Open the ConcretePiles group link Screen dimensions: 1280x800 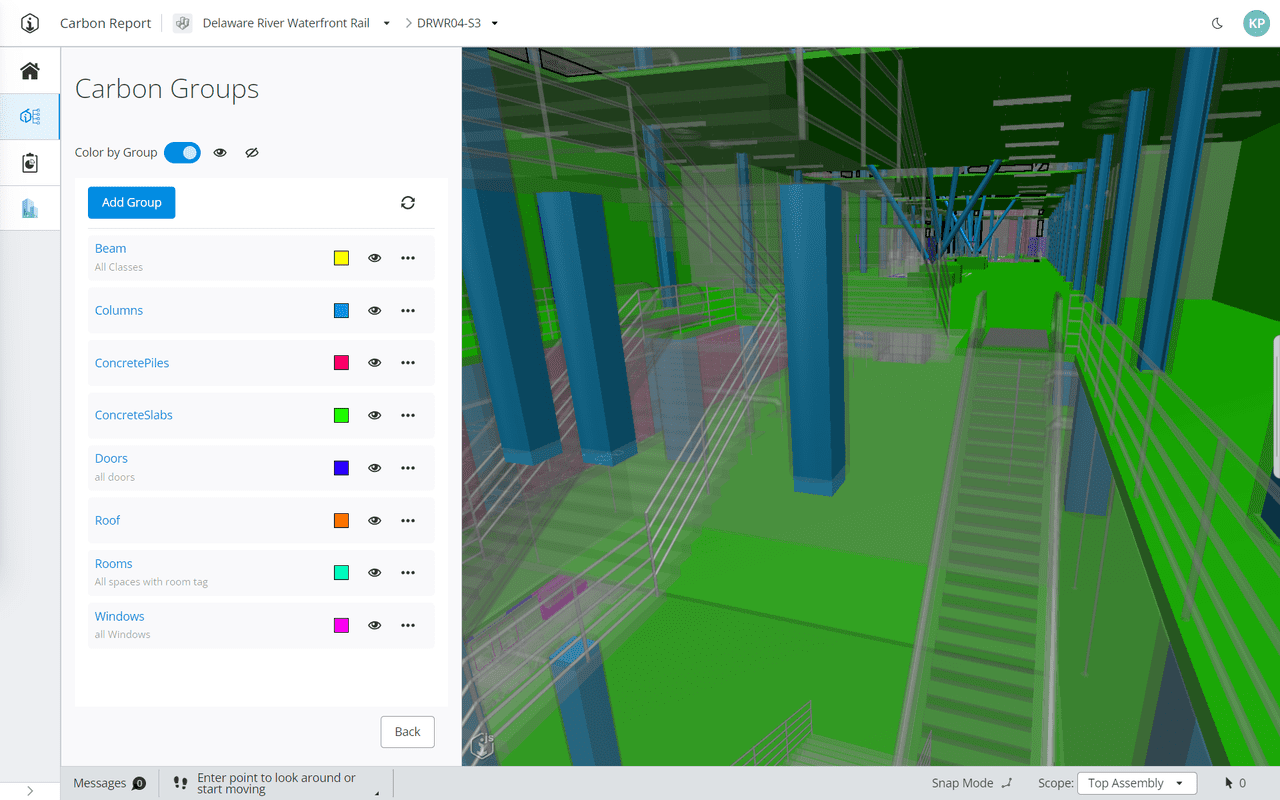point(131,362)
